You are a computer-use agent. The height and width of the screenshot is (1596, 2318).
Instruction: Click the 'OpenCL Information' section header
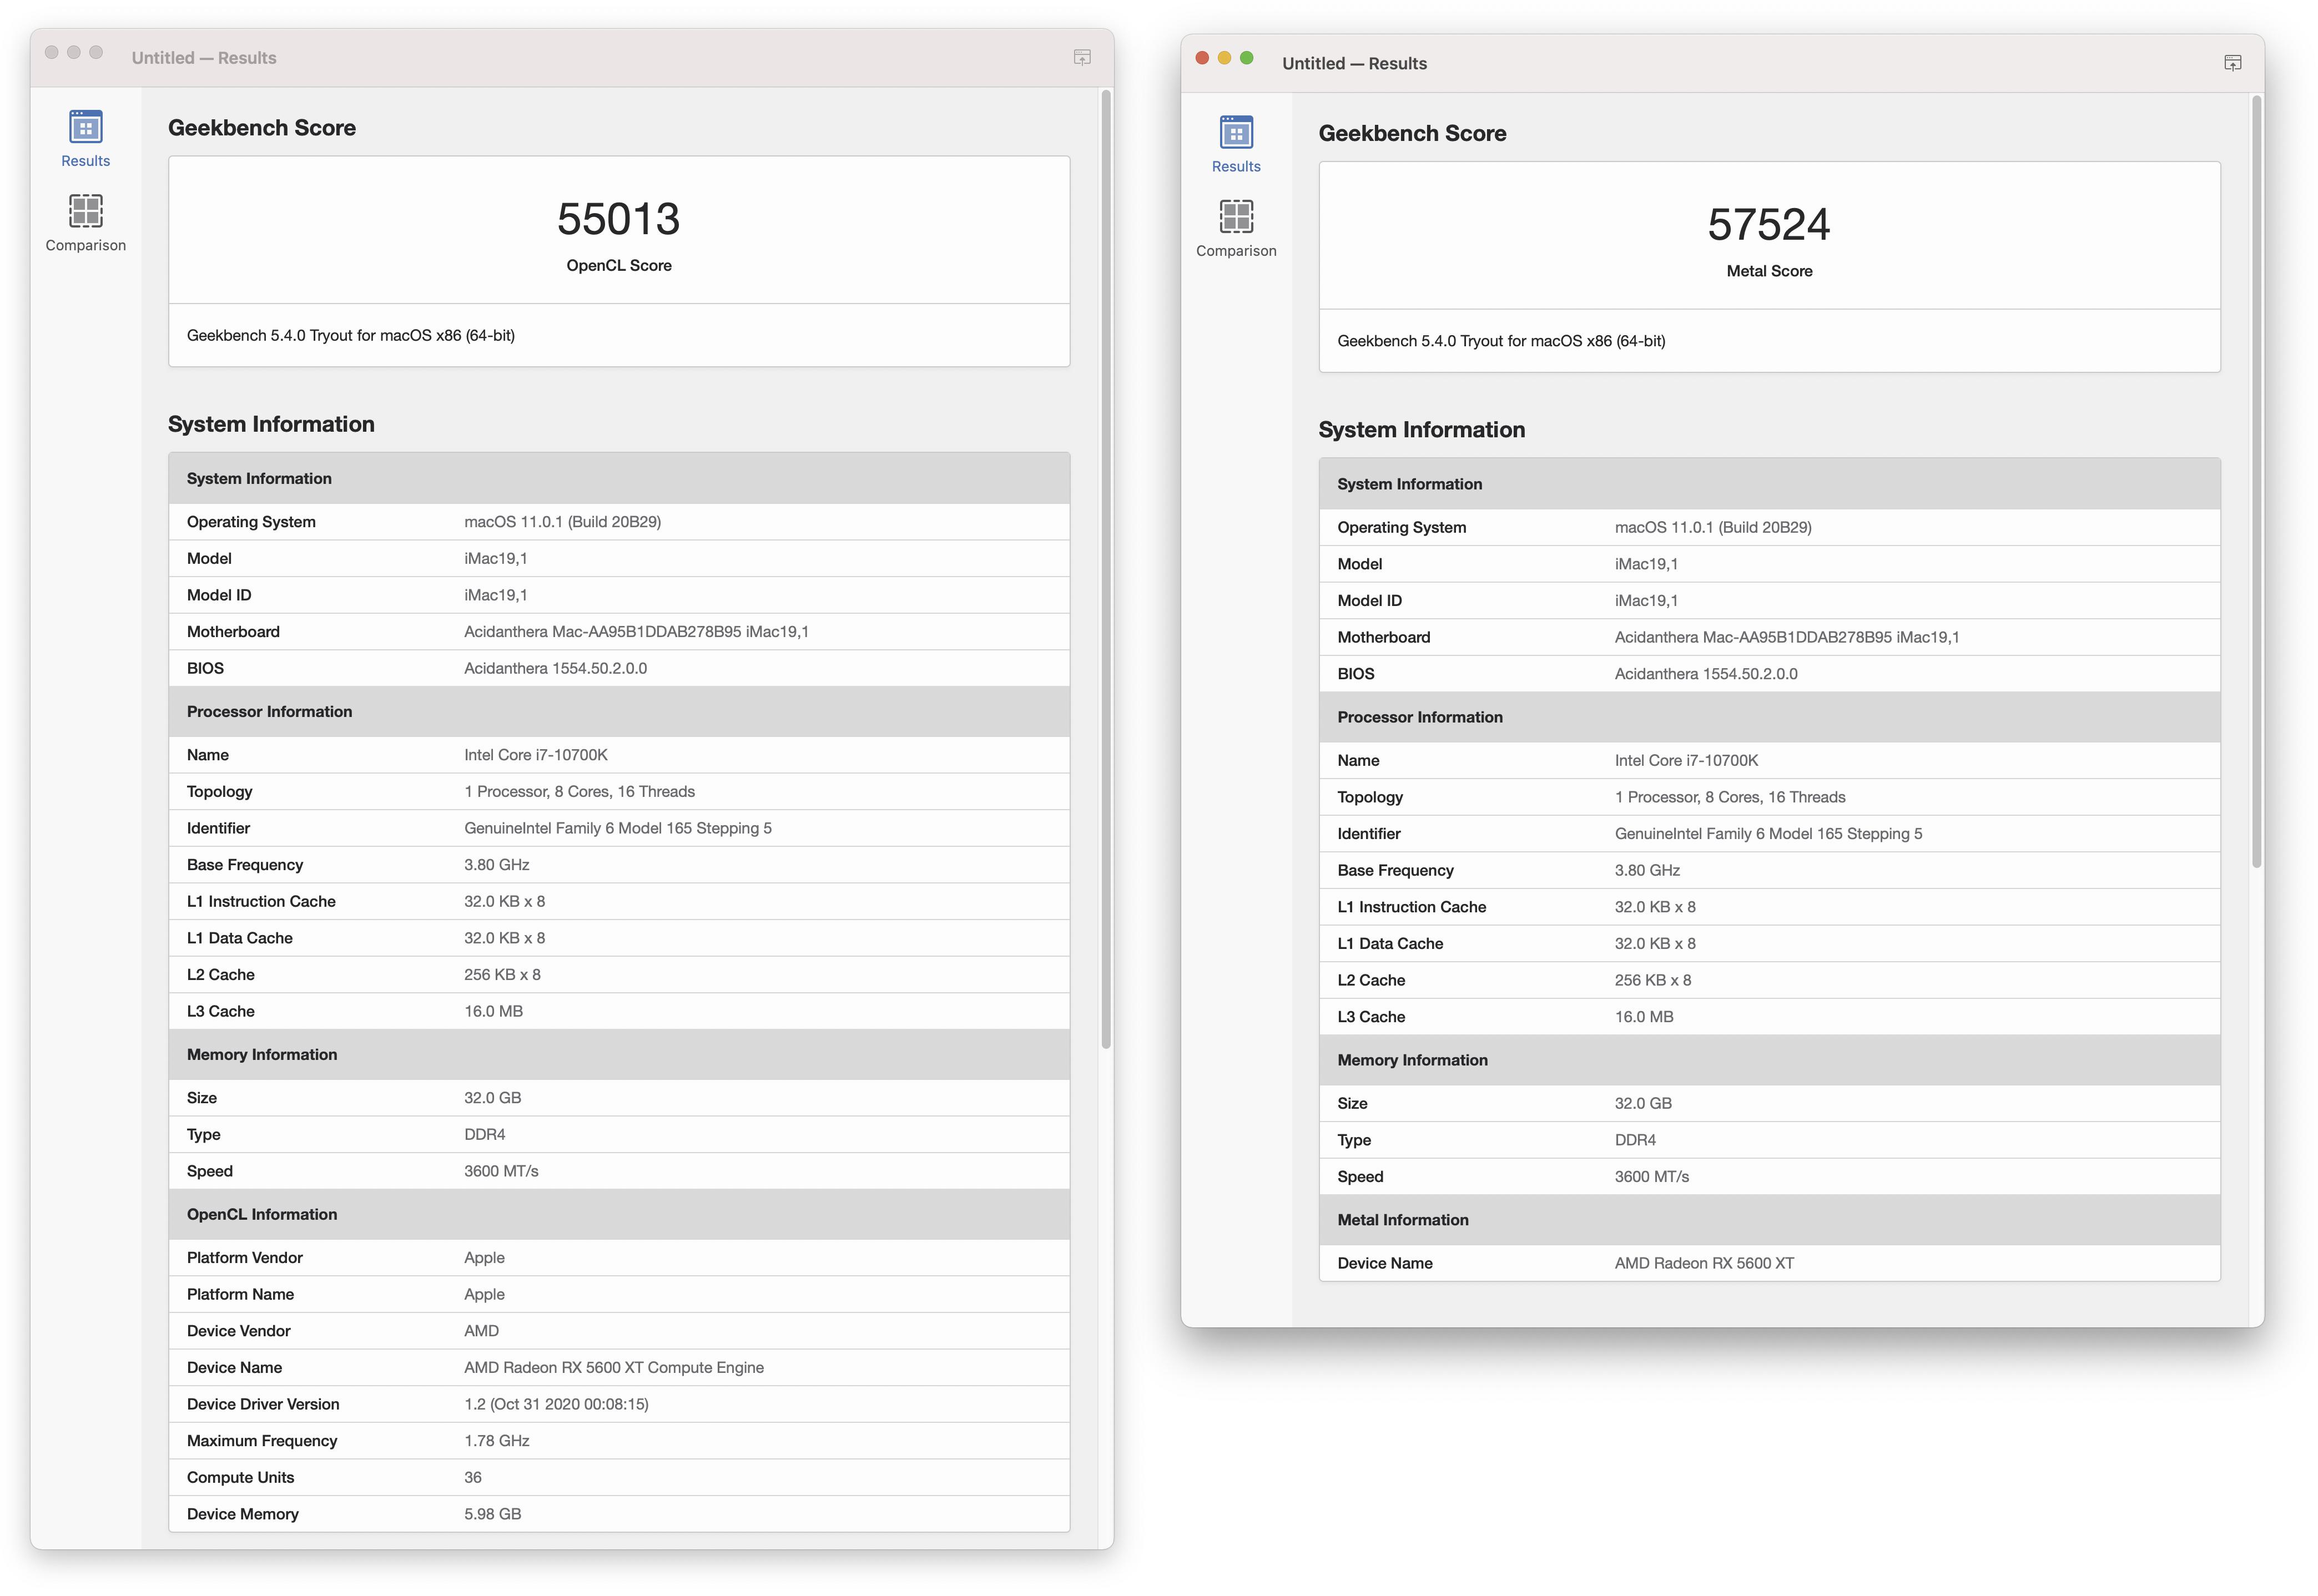(x=262, y=1214)
